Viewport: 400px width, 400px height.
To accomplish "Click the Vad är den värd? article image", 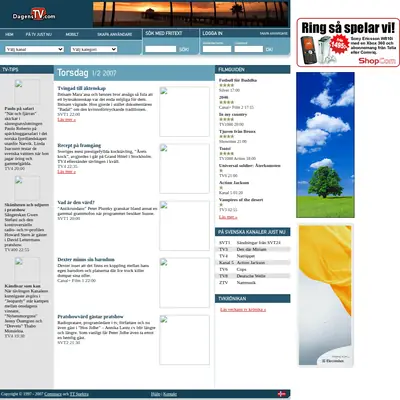I will pos(184,226).
